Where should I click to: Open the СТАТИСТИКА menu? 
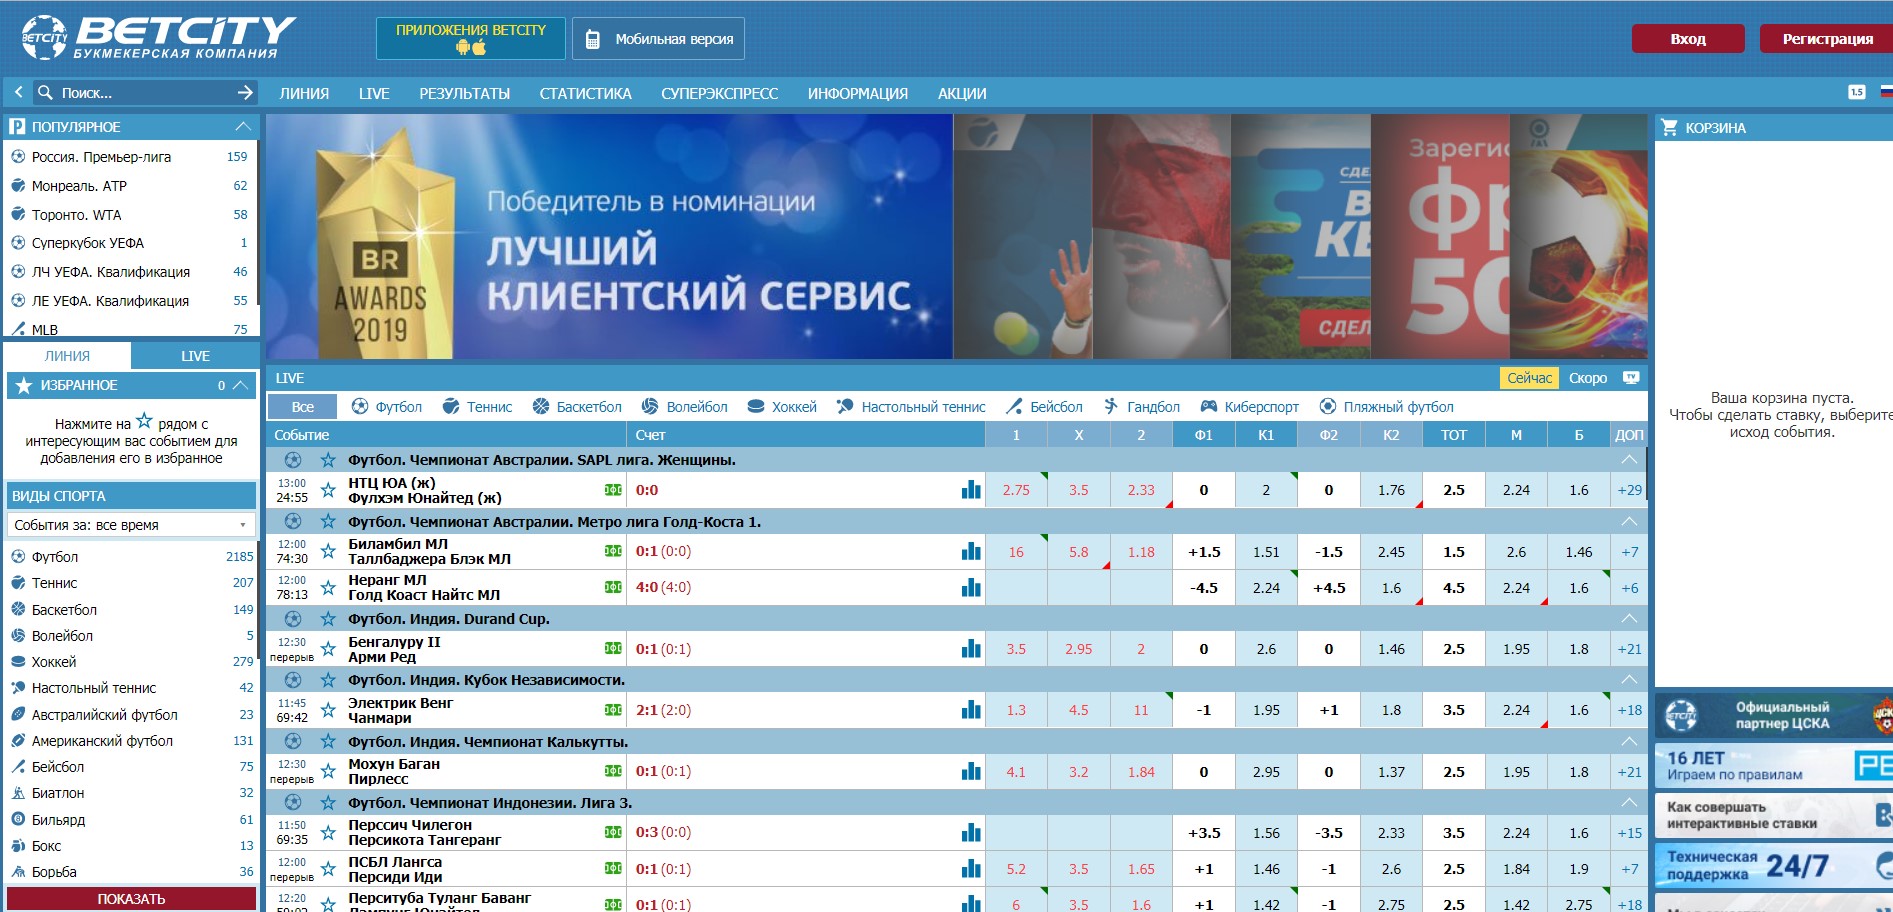pos(585,93)
